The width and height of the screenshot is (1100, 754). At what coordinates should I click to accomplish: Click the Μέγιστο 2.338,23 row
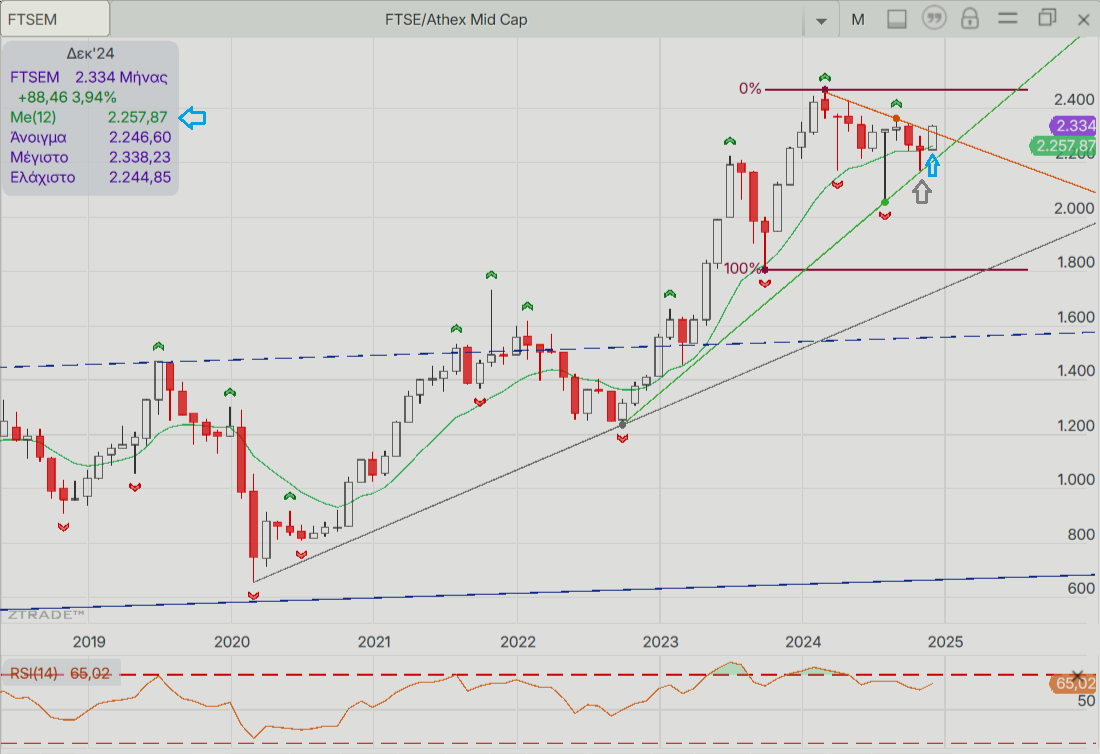(x=90, y=157)
